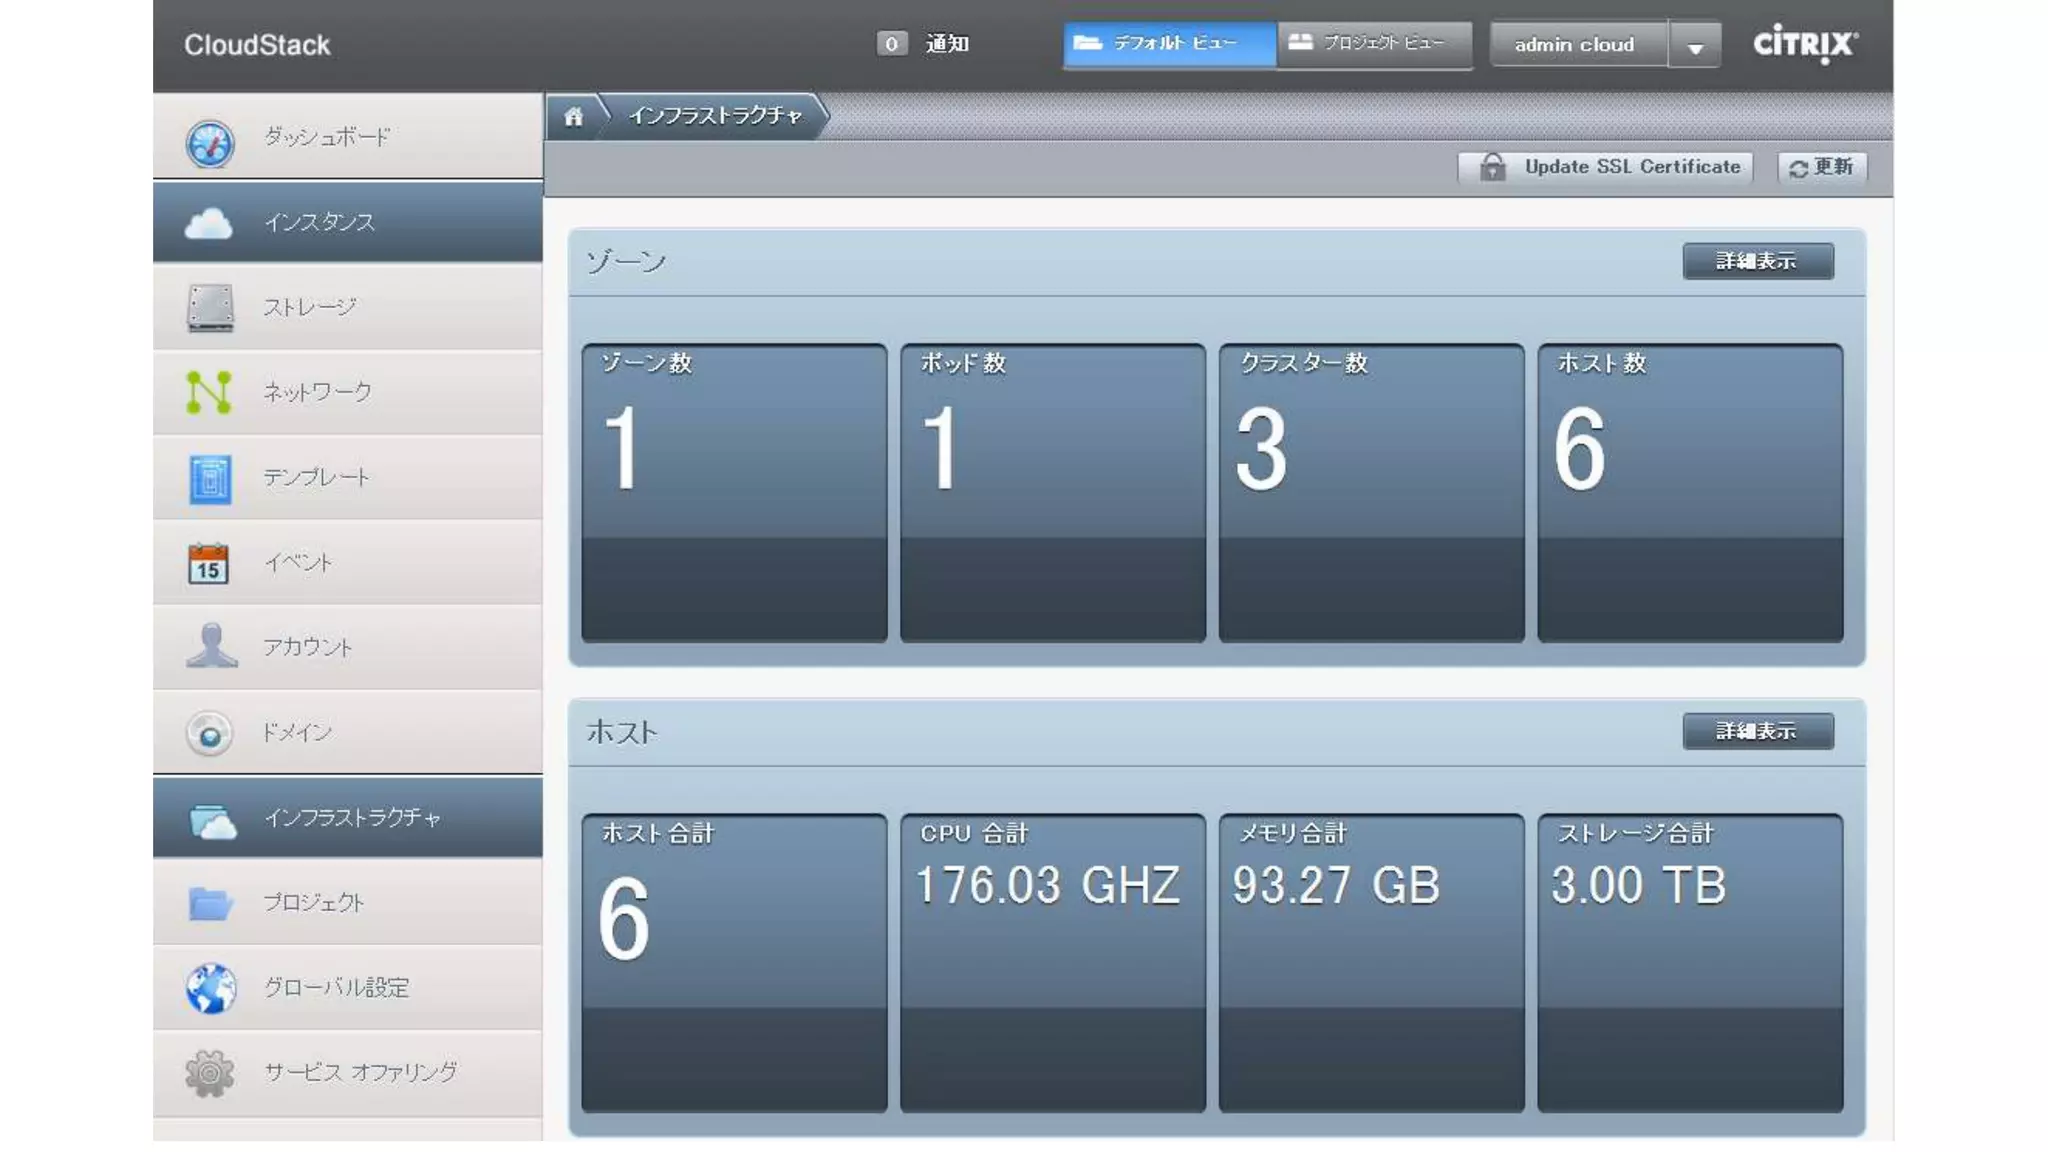This screenshot has height=1152, width=2048.
Task: Click the Domain disc icon
Action: coord(209,734)
